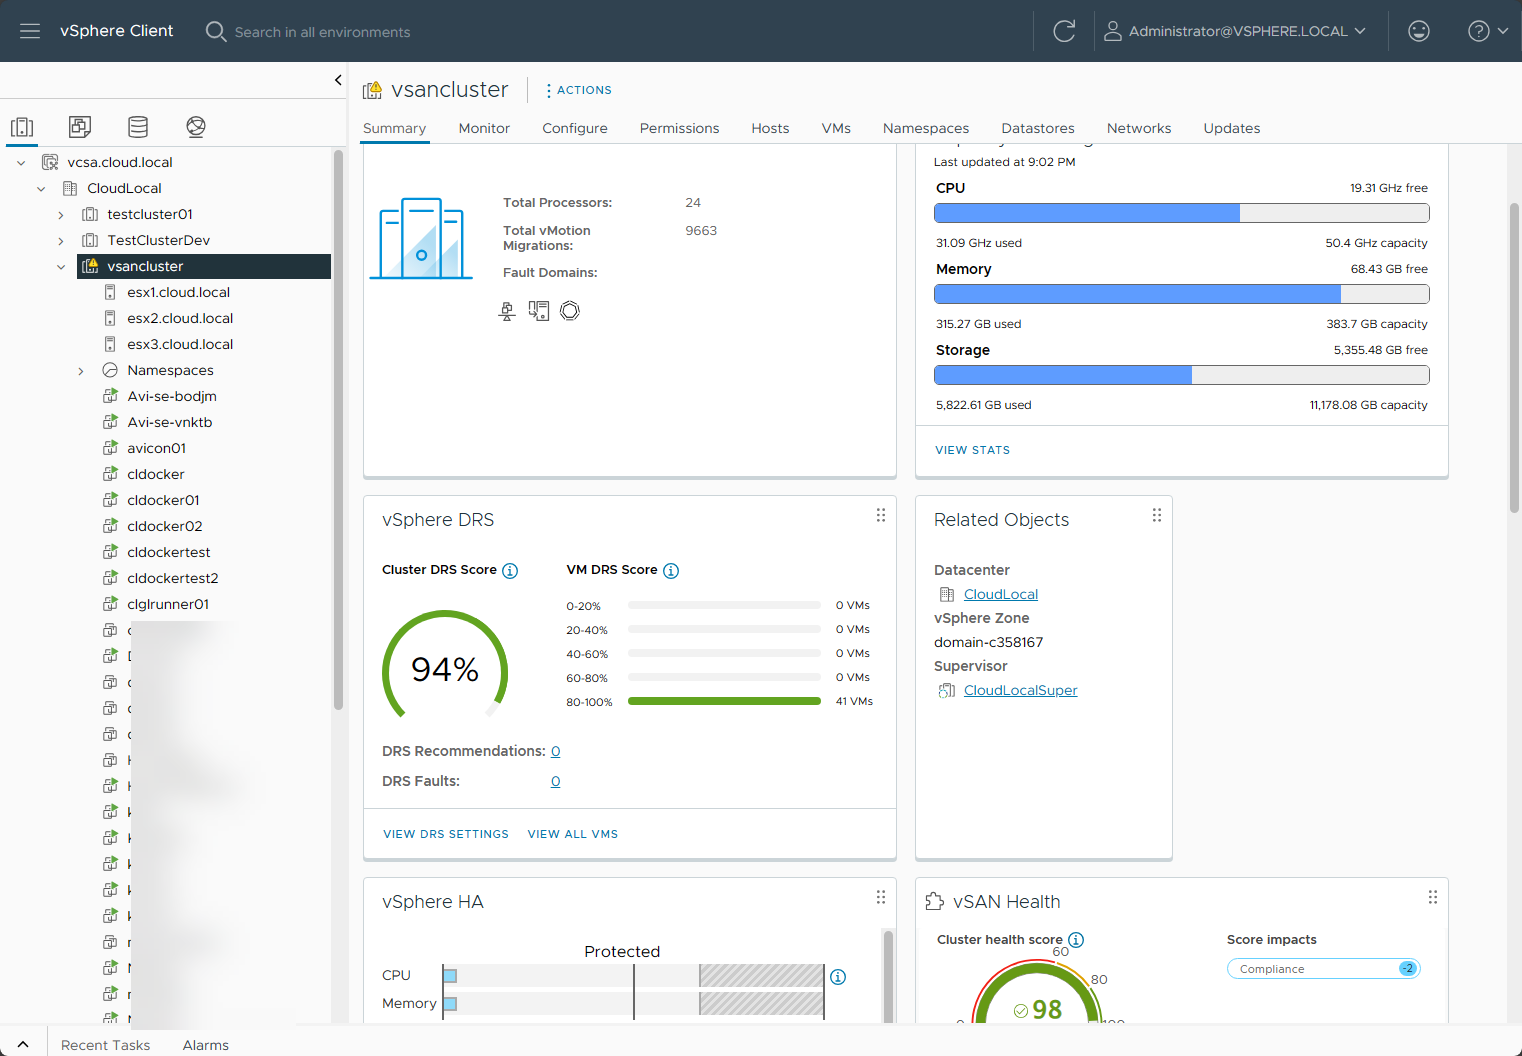Open the Datastores tab
1522x1056 pixels.
[1037, 128]
